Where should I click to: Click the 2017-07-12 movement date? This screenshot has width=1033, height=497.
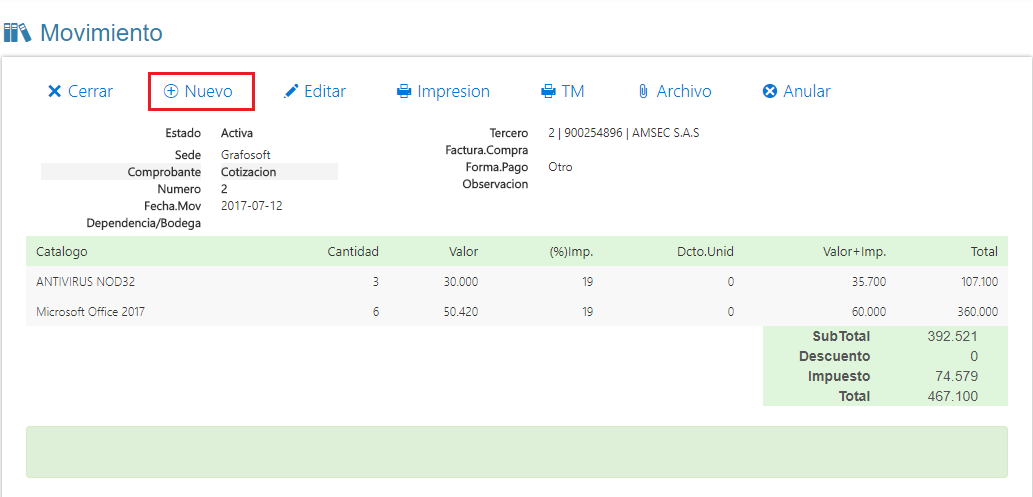(x=252, y=206)
